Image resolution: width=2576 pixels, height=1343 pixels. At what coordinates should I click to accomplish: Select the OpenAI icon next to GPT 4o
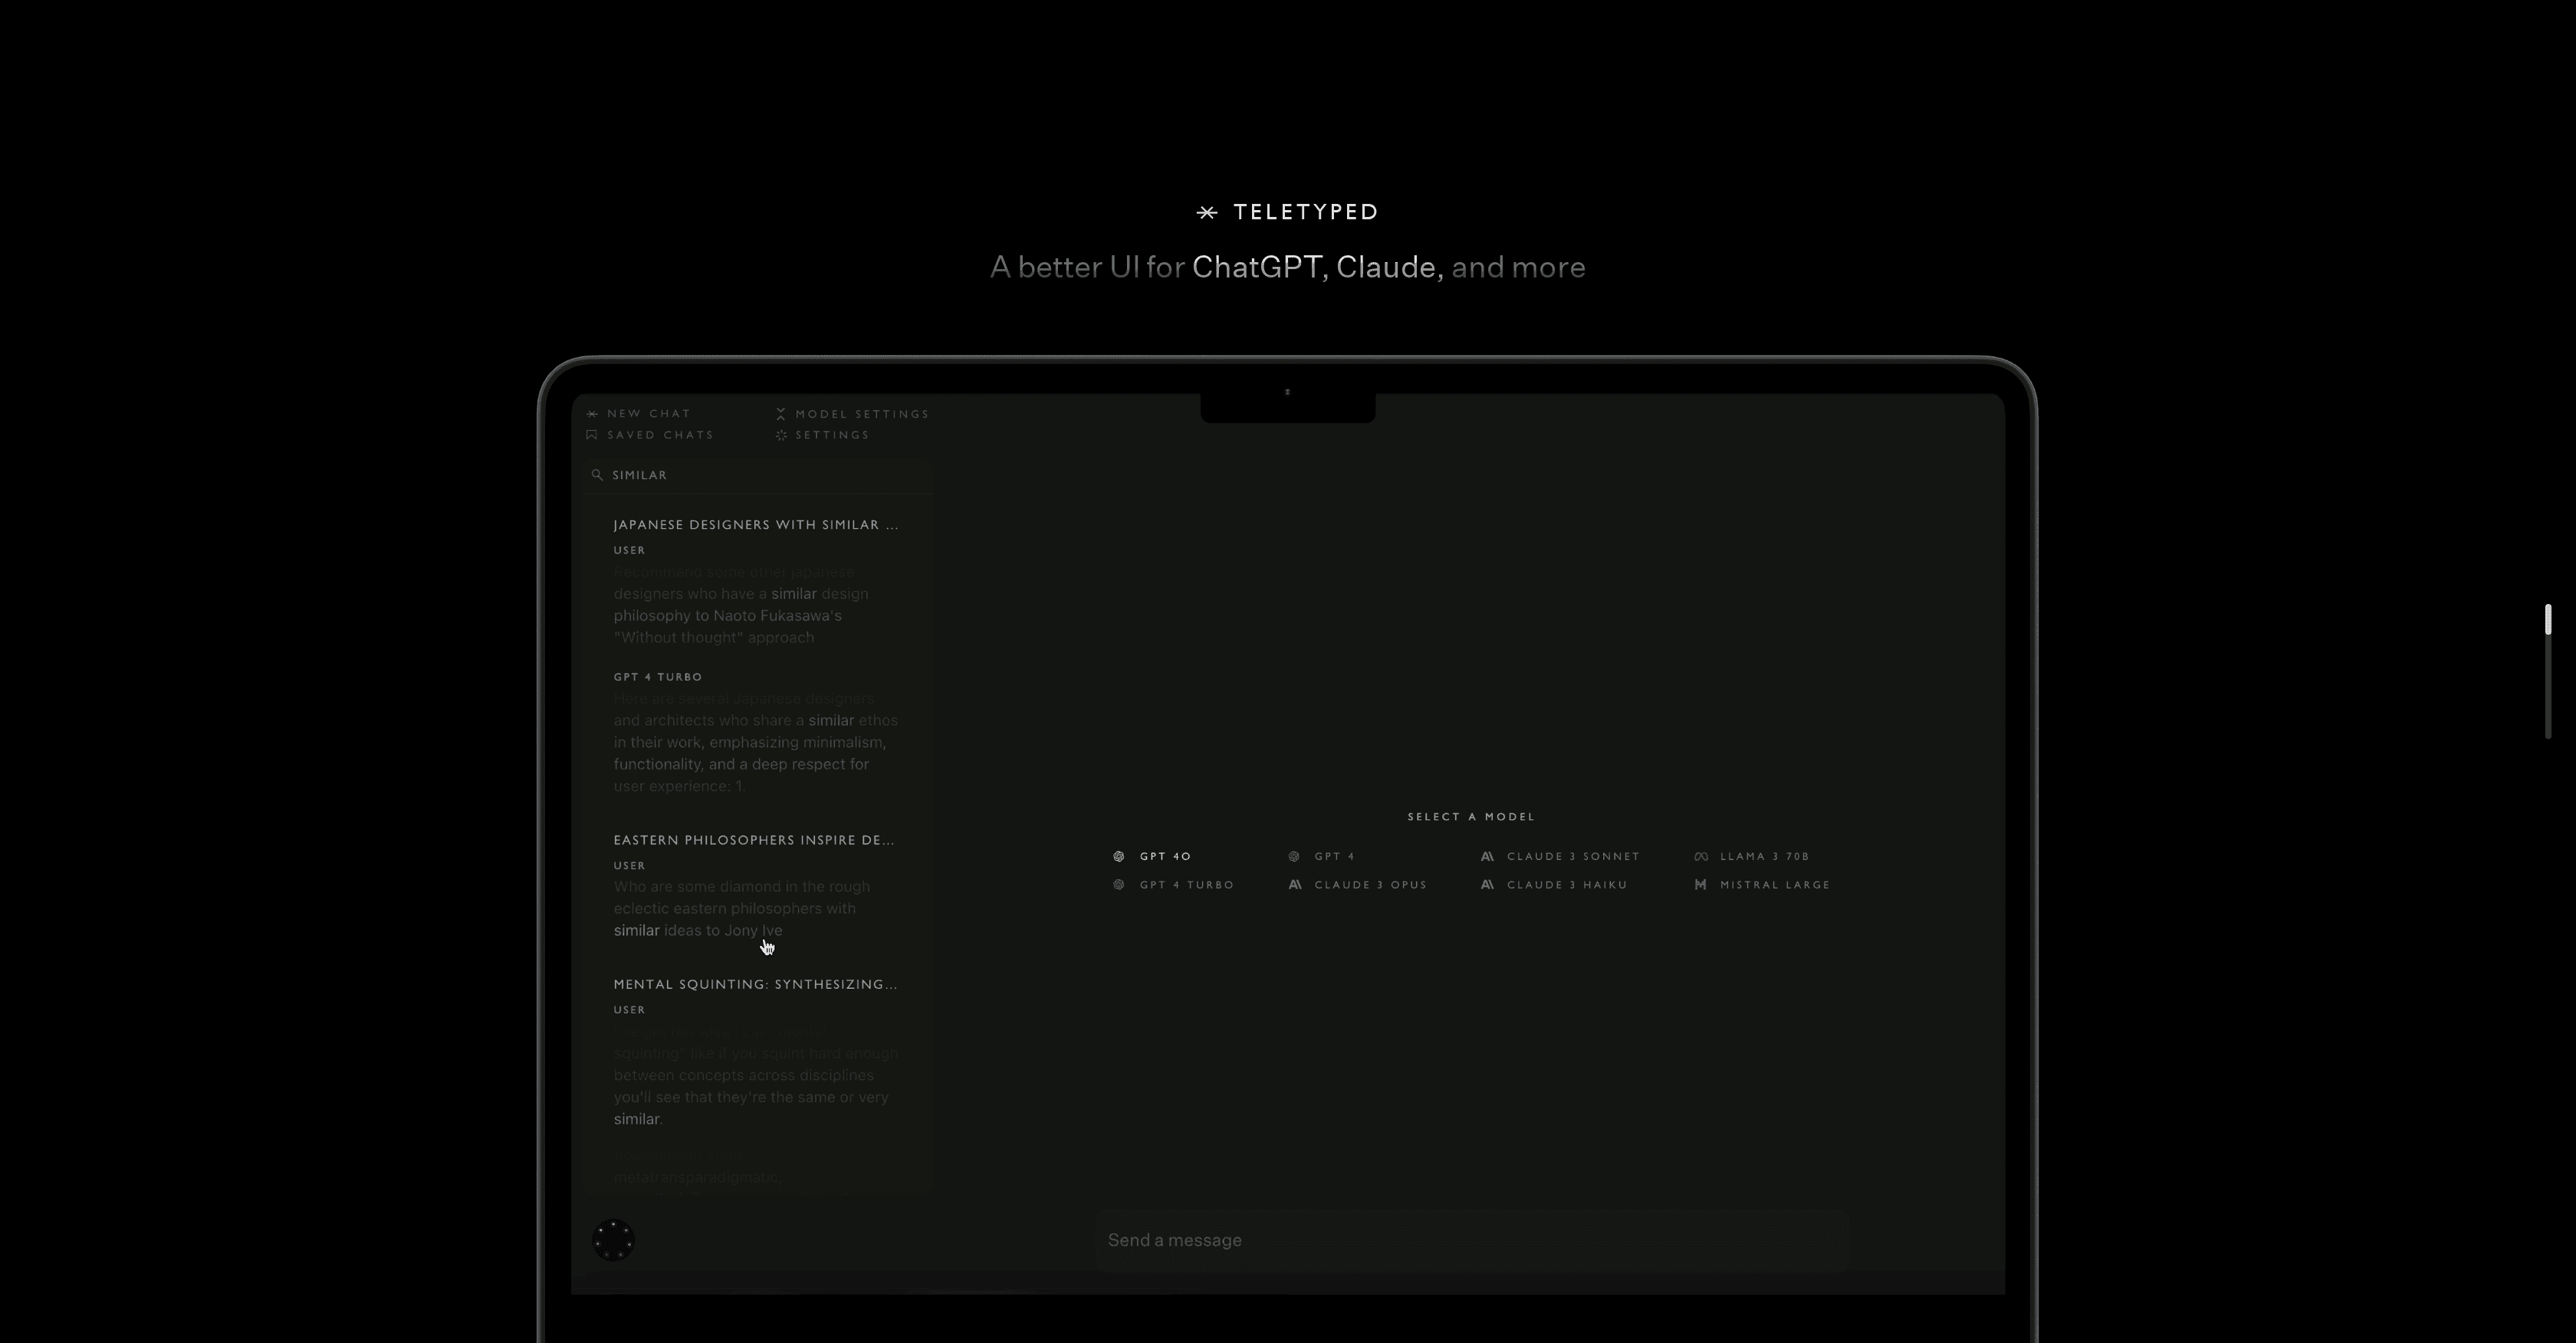1120,856
